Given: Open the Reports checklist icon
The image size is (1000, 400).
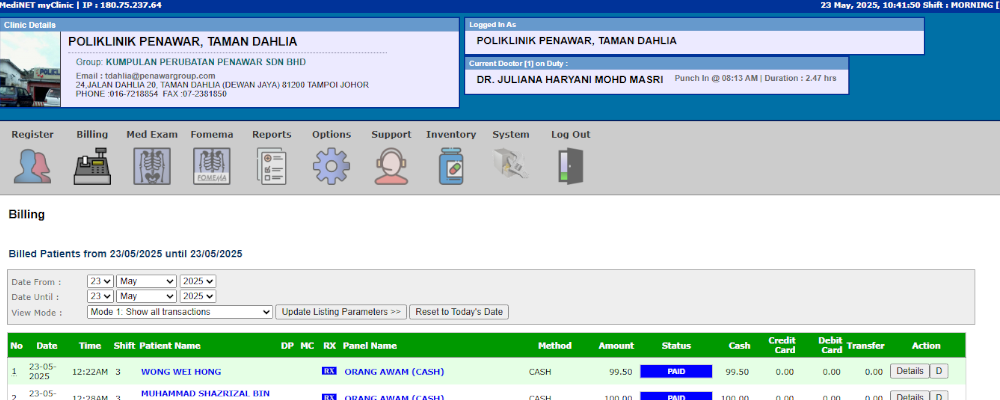Looking at the screenshot, I should 271,165.
